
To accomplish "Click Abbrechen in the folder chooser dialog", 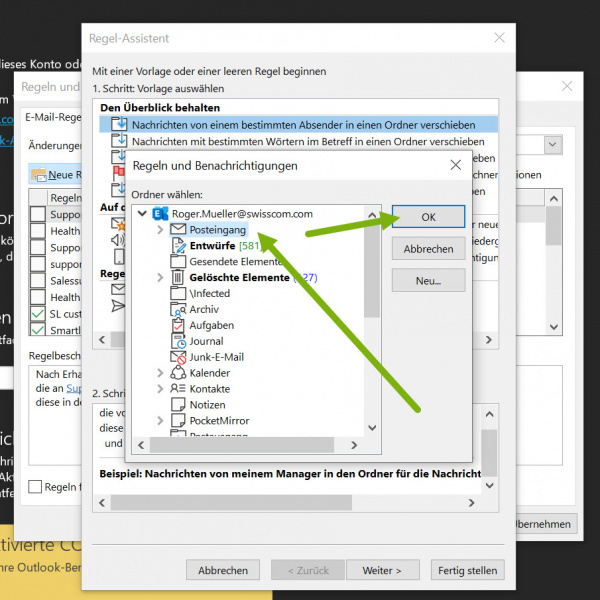I will pos(428,249).
